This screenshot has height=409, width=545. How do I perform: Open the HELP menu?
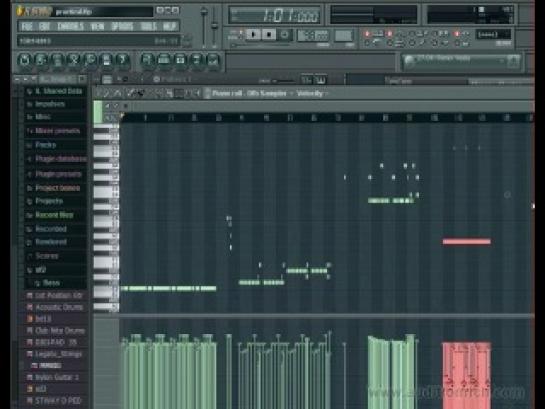(x=169, y=26)
